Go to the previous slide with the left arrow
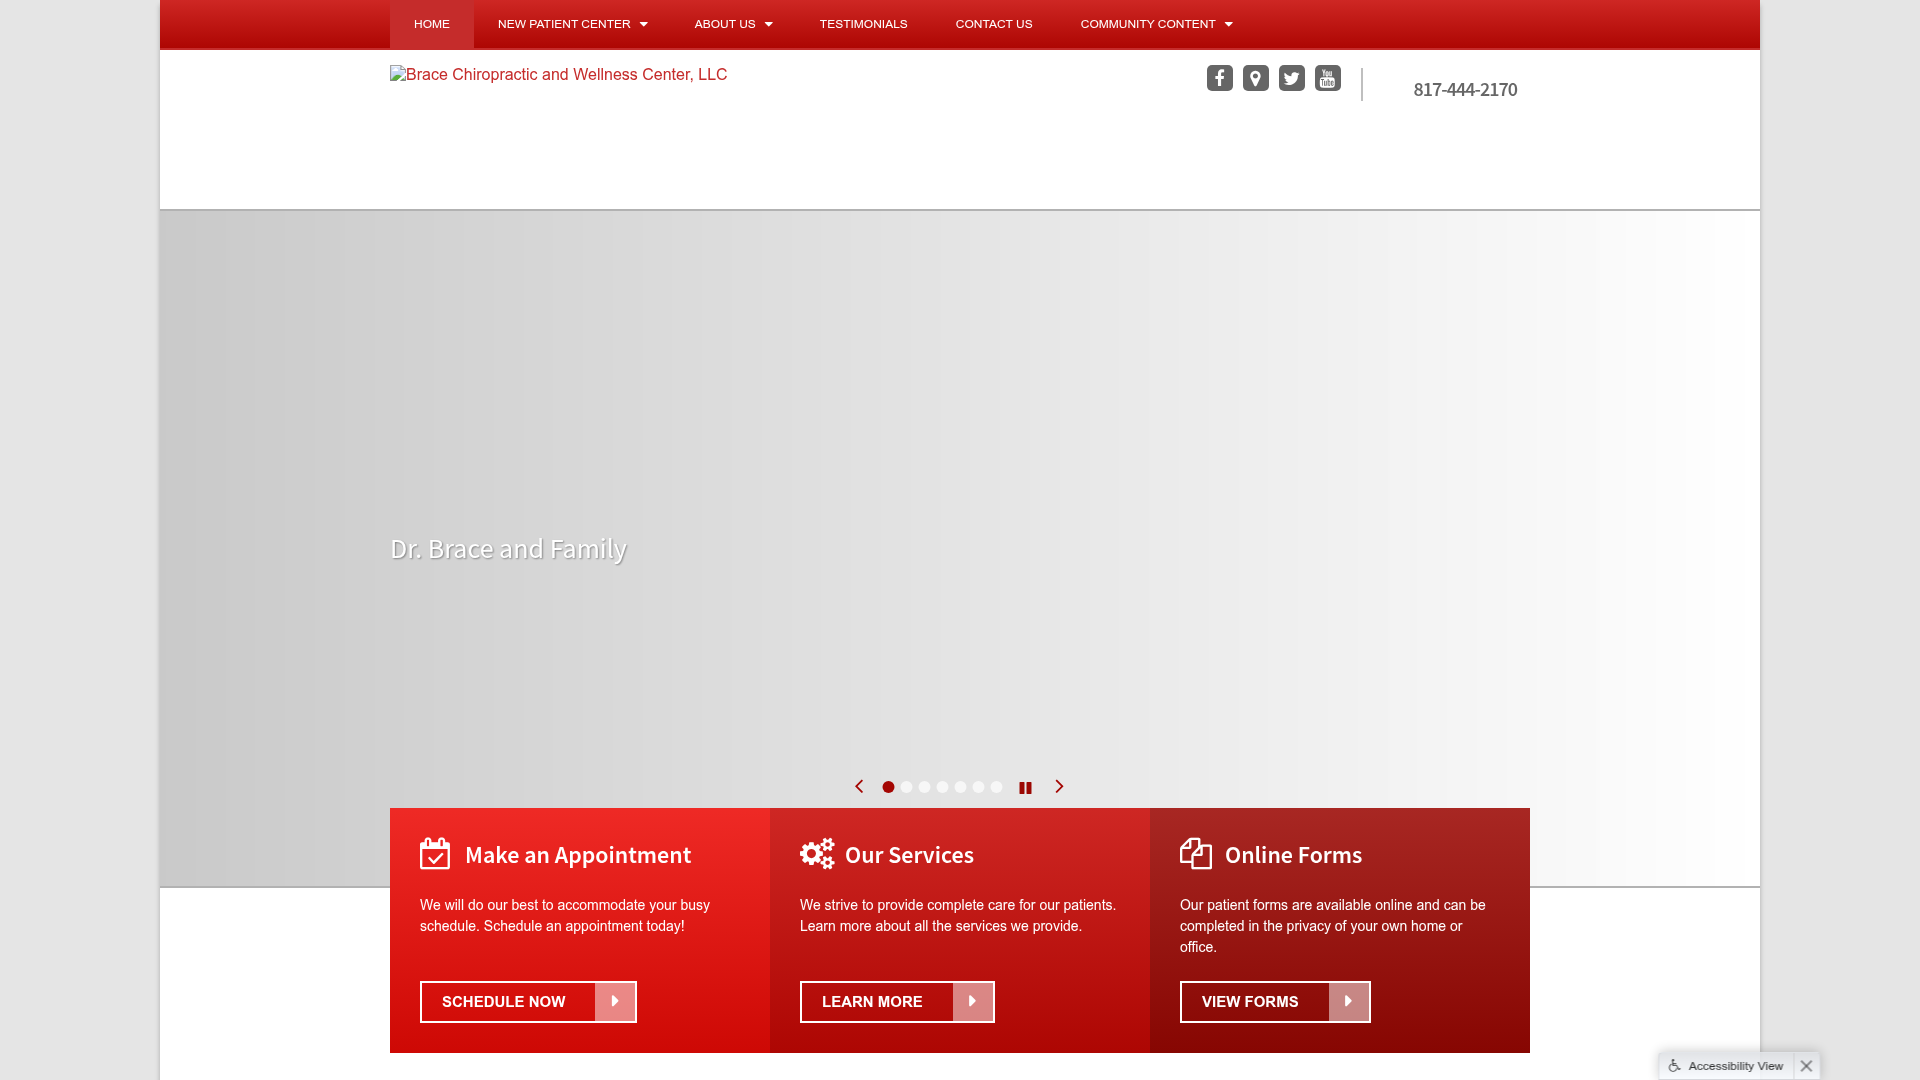The image size is (1920, 1080). pyautogui.click(x=859, y=787)
